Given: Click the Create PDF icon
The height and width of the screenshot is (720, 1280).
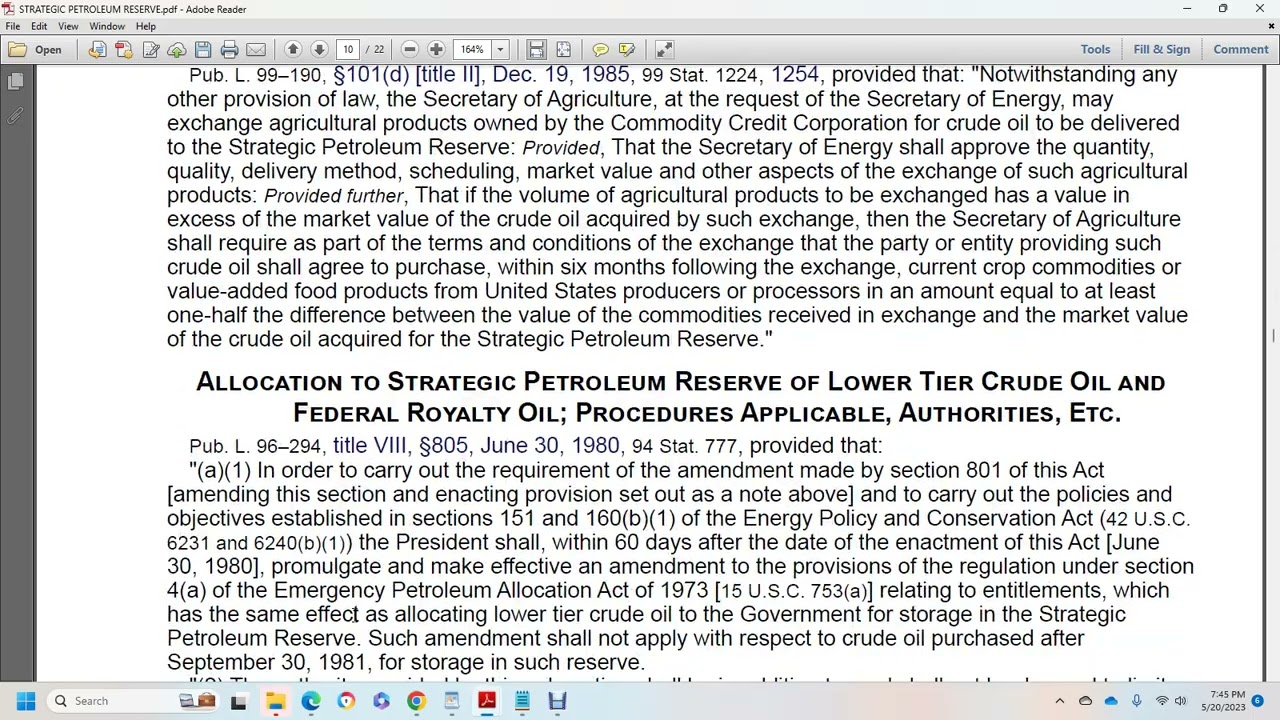Looking at the screenshot, I should tap(123, 49).
